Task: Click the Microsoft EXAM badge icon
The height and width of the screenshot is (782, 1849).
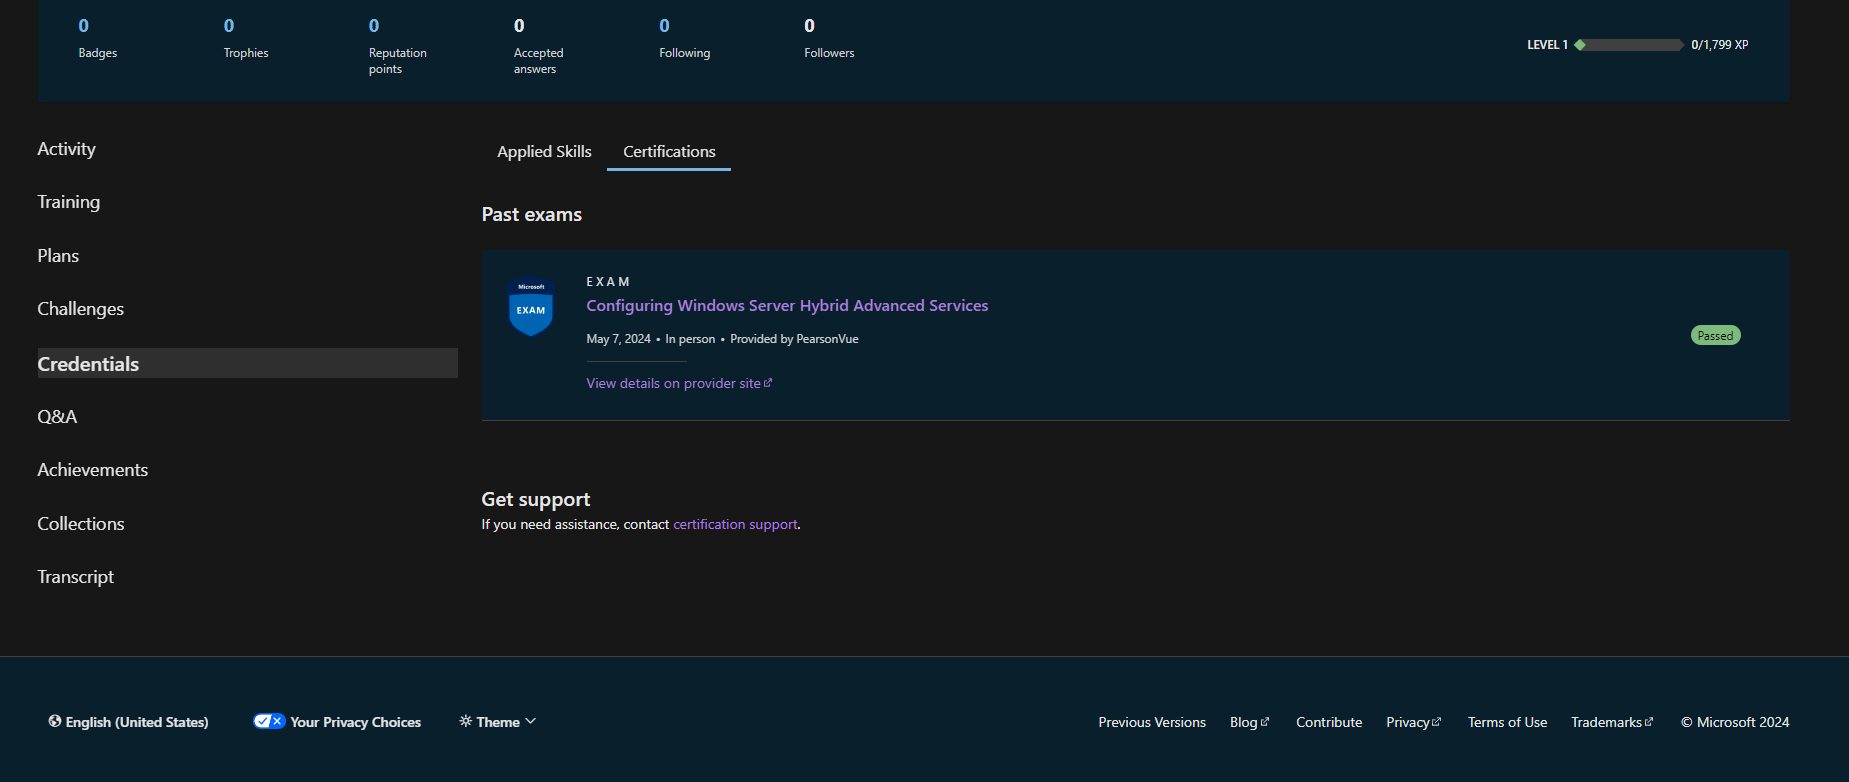Action: click(x=531, y=306)
